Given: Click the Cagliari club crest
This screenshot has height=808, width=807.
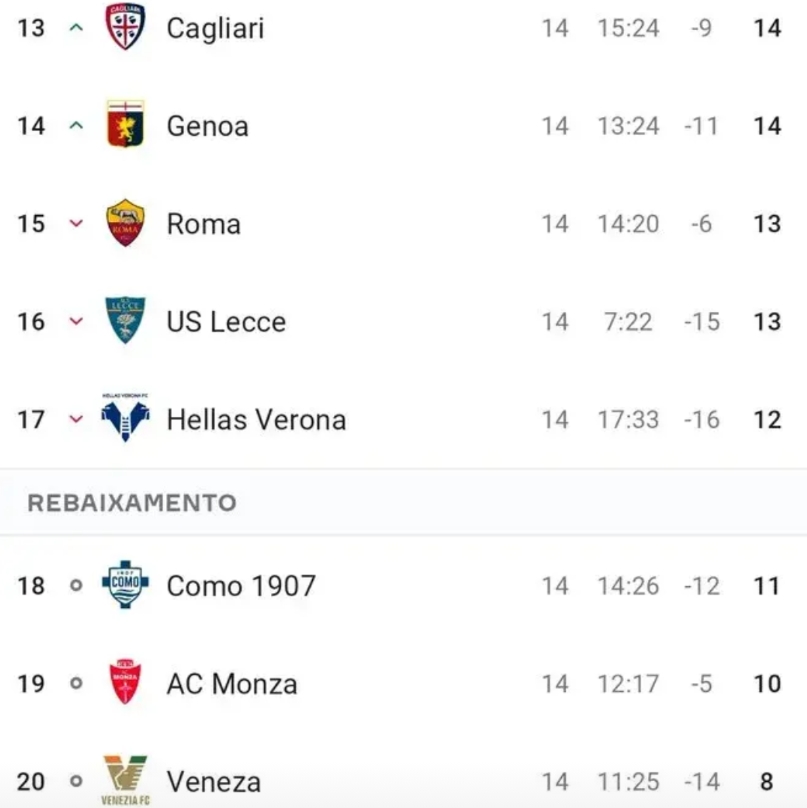Looking at the screenshot, I should tap(125, 26).
